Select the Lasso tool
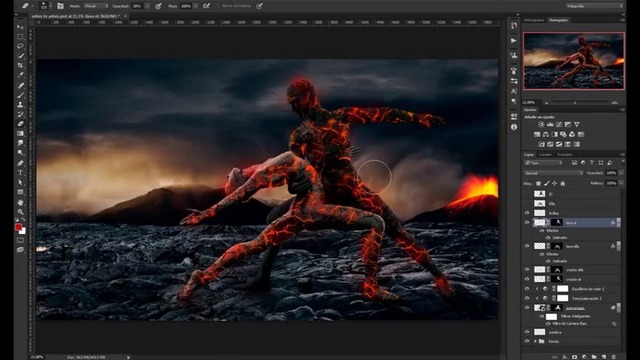Screen dimensions: 640x360 (20, 46)
